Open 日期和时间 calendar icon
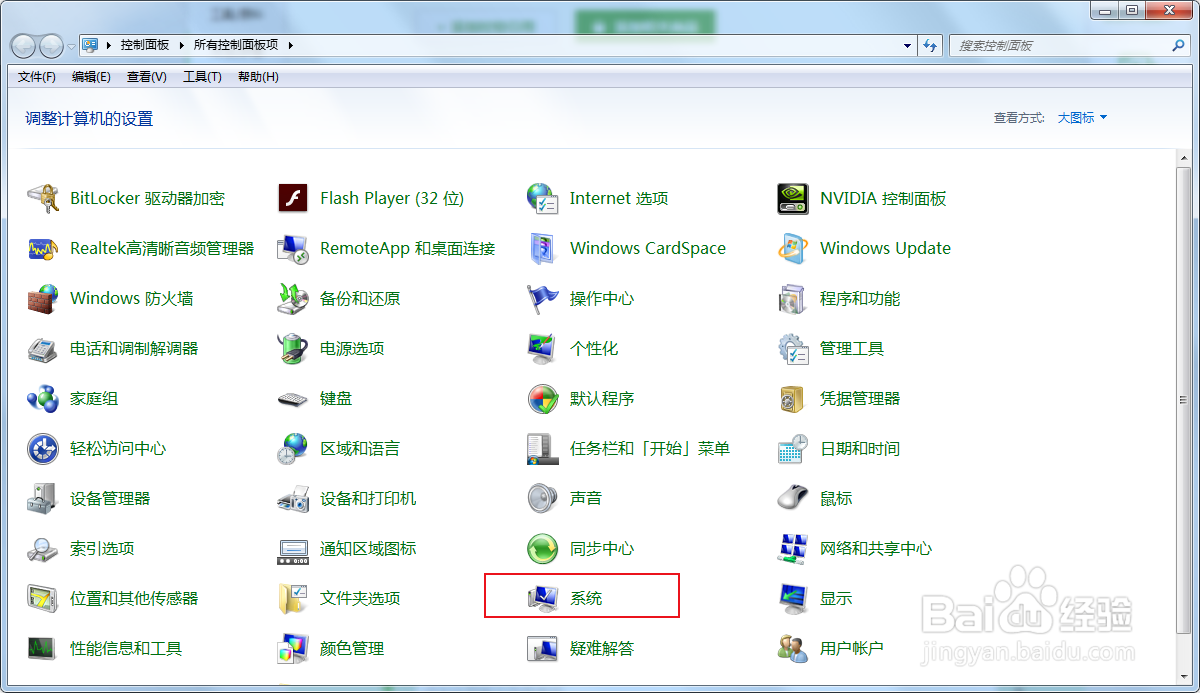Image resolution: width=1200 pixels, height=693 pixels. [793, 448]
